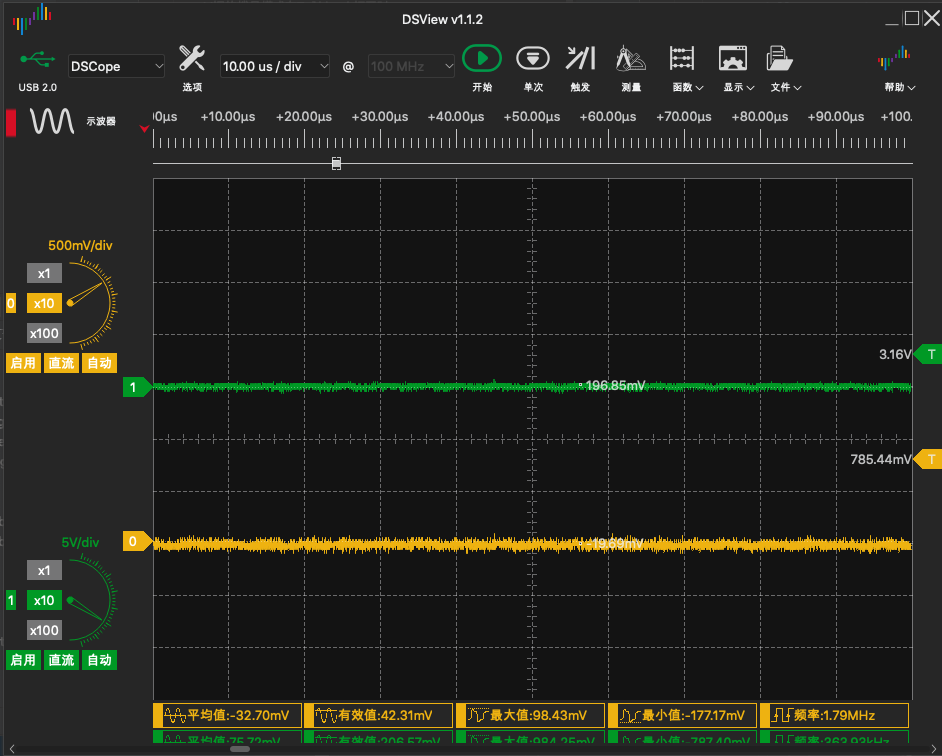Open the File (文件) menu
Viewport: 942px width, 756px height.
(785, 67)
